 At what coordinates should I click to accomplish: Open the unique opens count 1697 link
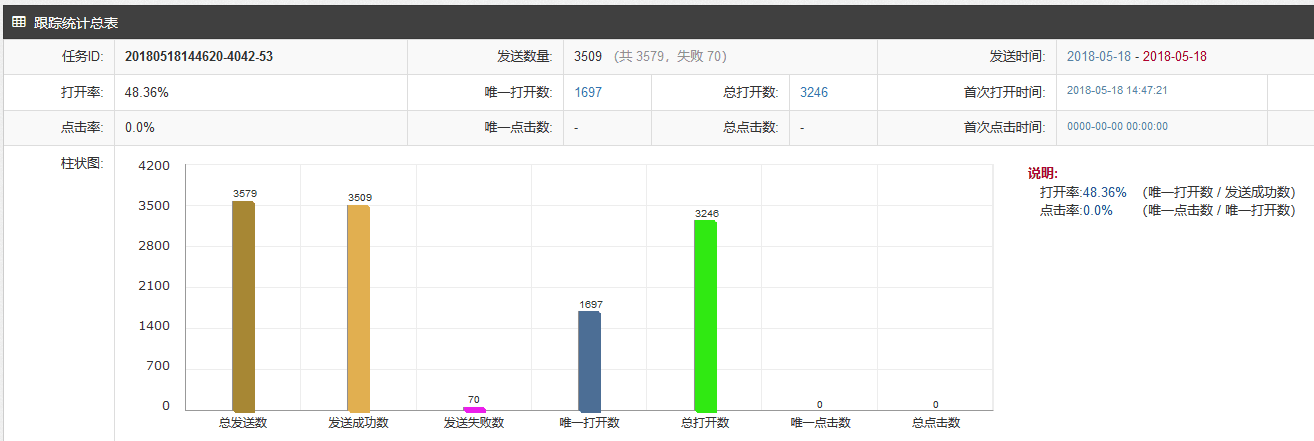(x=588, y=92)
